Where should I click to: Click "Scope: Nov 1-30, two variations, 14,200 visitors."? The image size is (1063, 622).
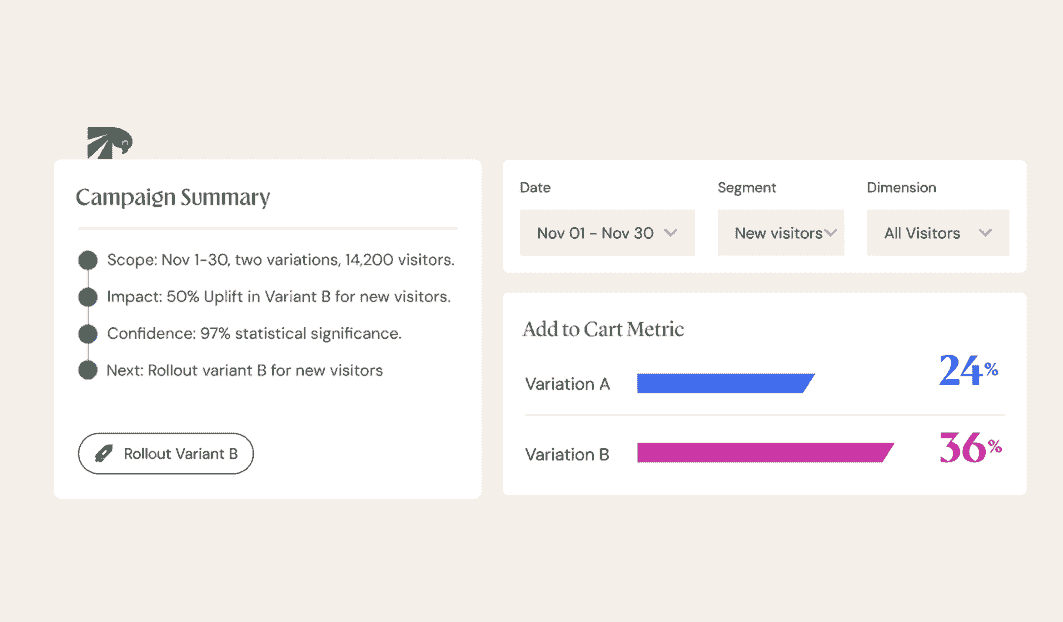[281, 260]
